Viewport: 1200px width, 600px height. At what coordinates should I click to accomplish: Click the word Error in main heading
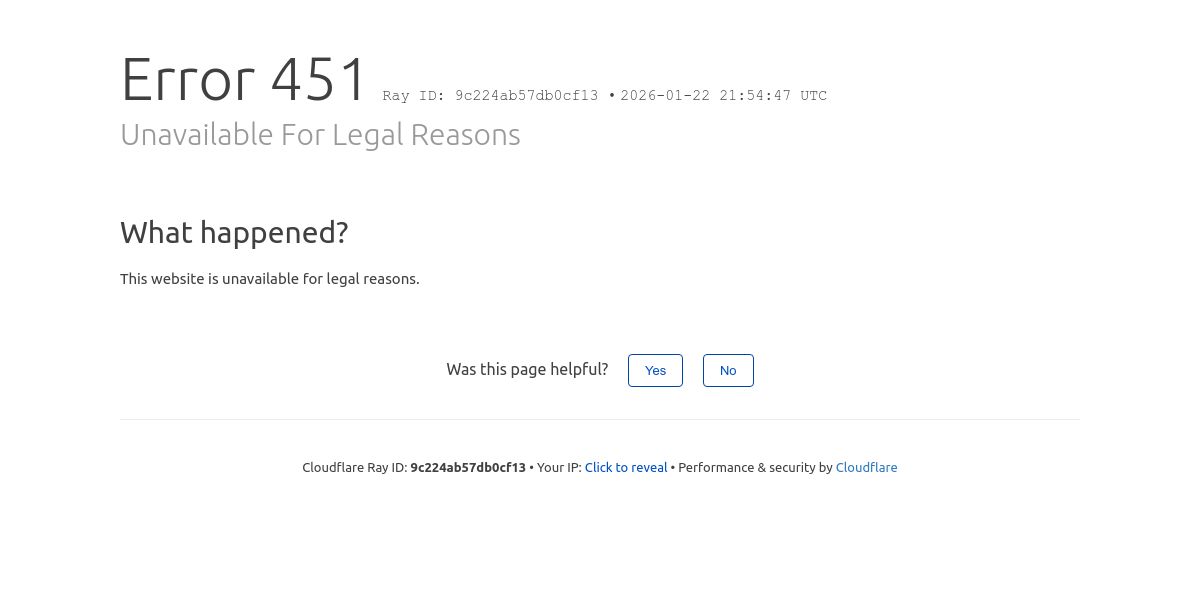pos(188,79)
